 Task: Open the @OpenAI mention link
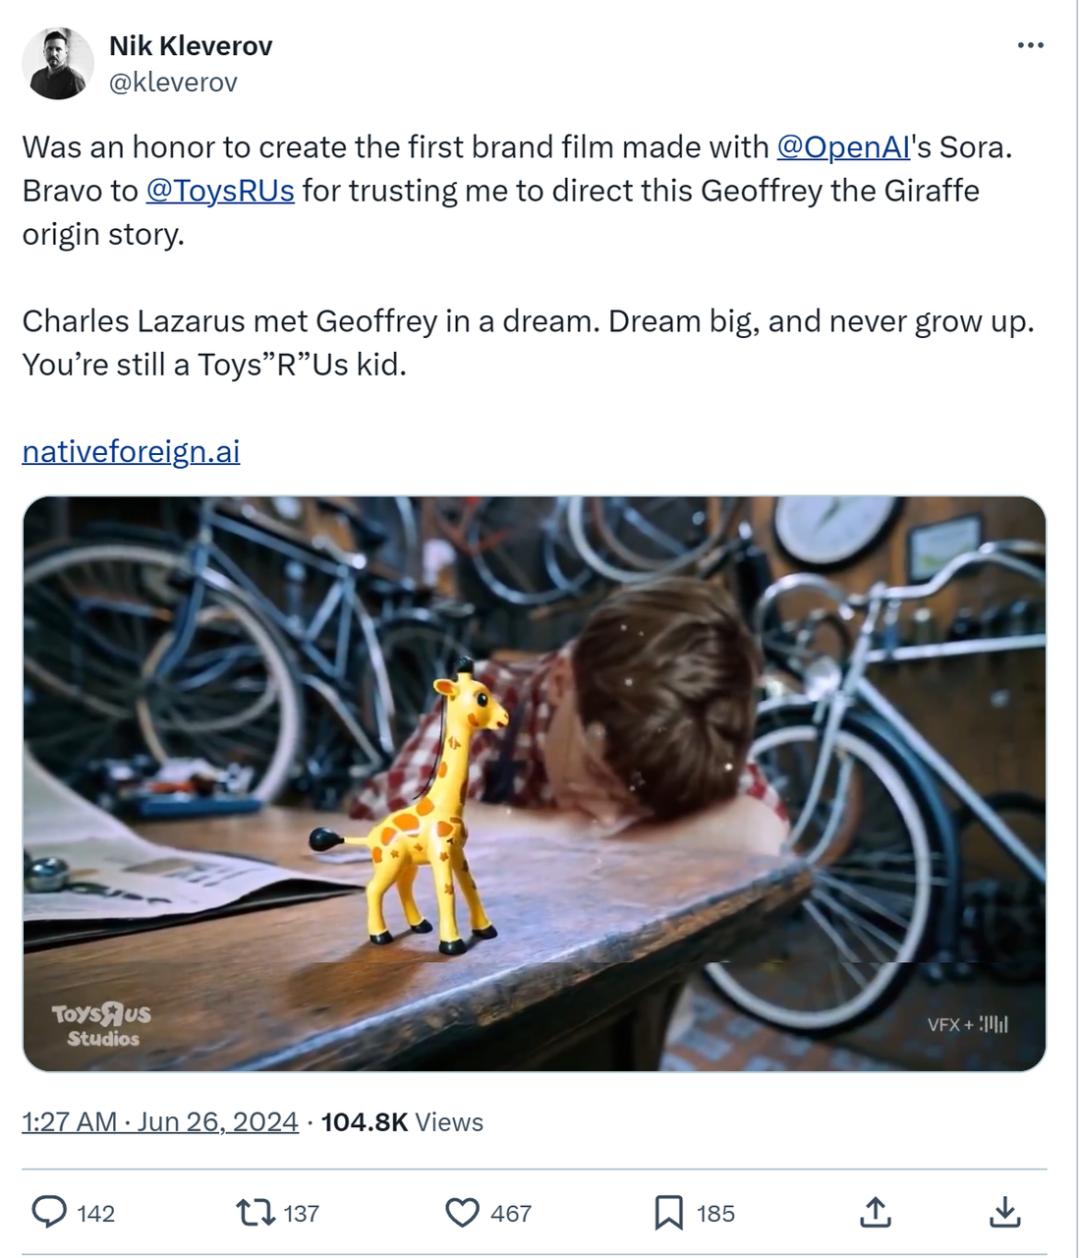(x=843, y=147)
